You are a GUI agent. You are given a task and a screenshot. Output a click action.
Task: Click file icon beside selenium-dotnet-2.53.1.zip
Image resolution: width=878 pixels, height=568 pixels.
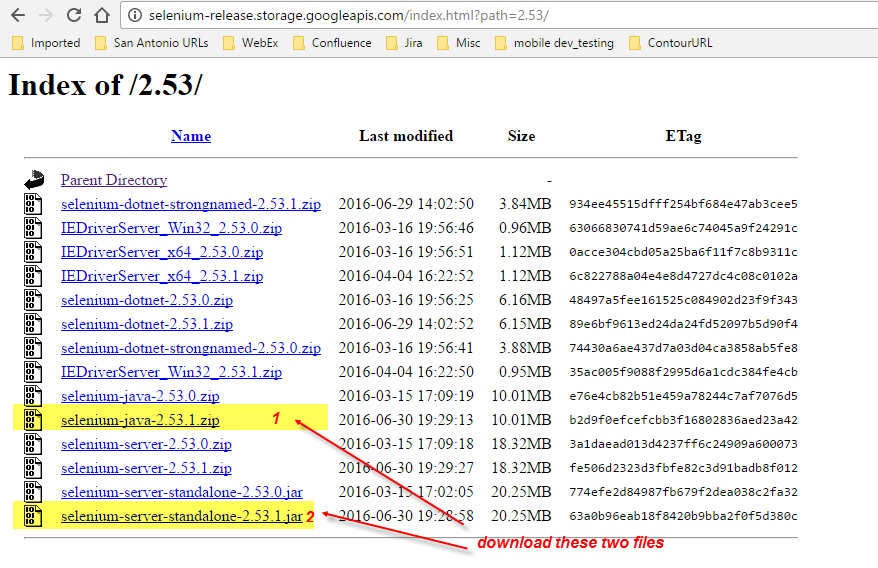point(33,324)
